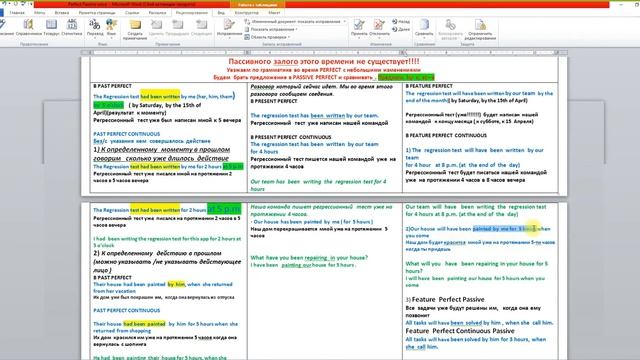Screen dimensions: 640x360
Task: Select the Рецензирование tab
Action: point(191,13)
